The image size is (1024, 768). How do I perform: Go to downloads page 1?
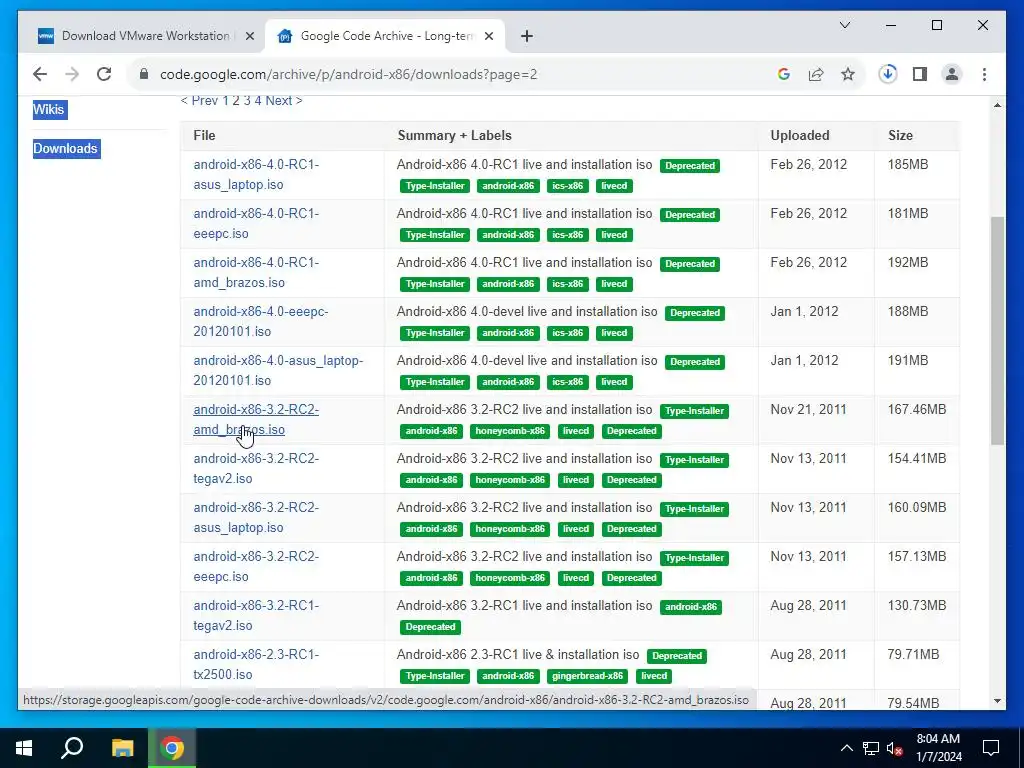click(x=226, y=101)
